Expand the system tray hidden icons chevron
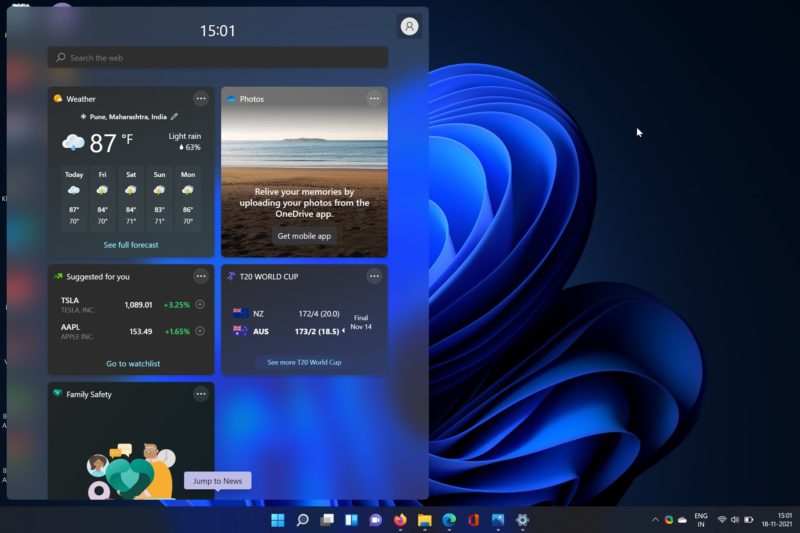This screenshot has height=533, width=800. click(x=656, y=520)
